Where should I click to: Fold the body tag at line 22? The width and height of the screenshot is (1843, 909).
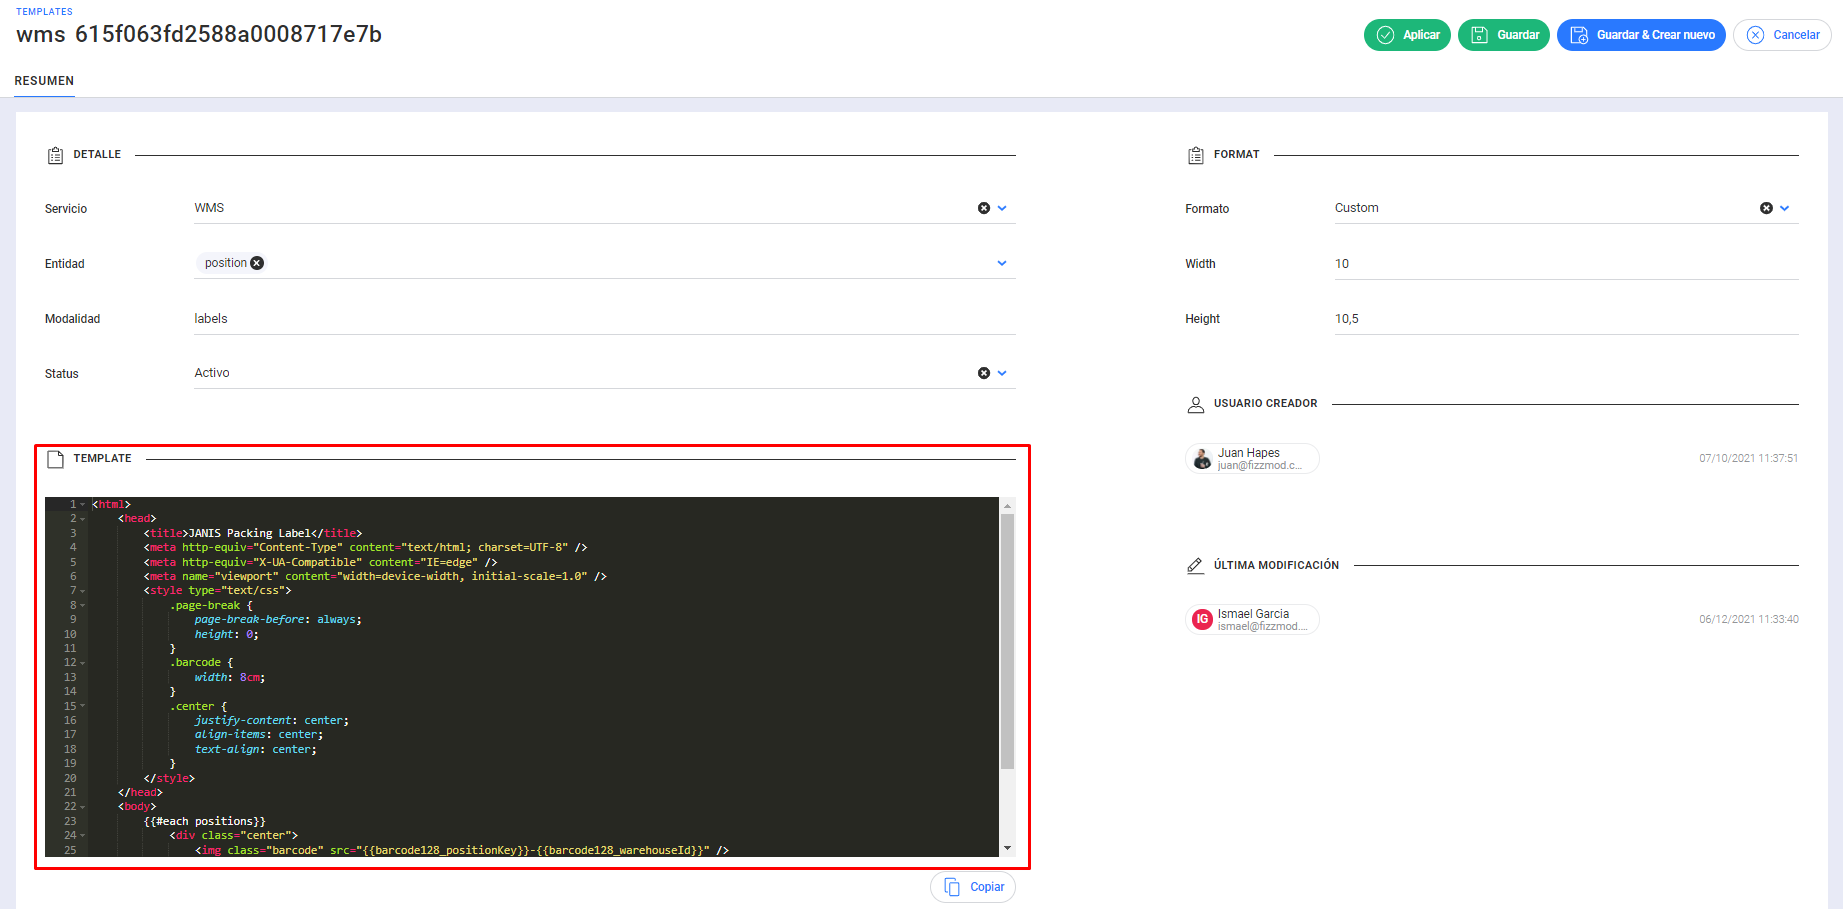tap(83, 807)
